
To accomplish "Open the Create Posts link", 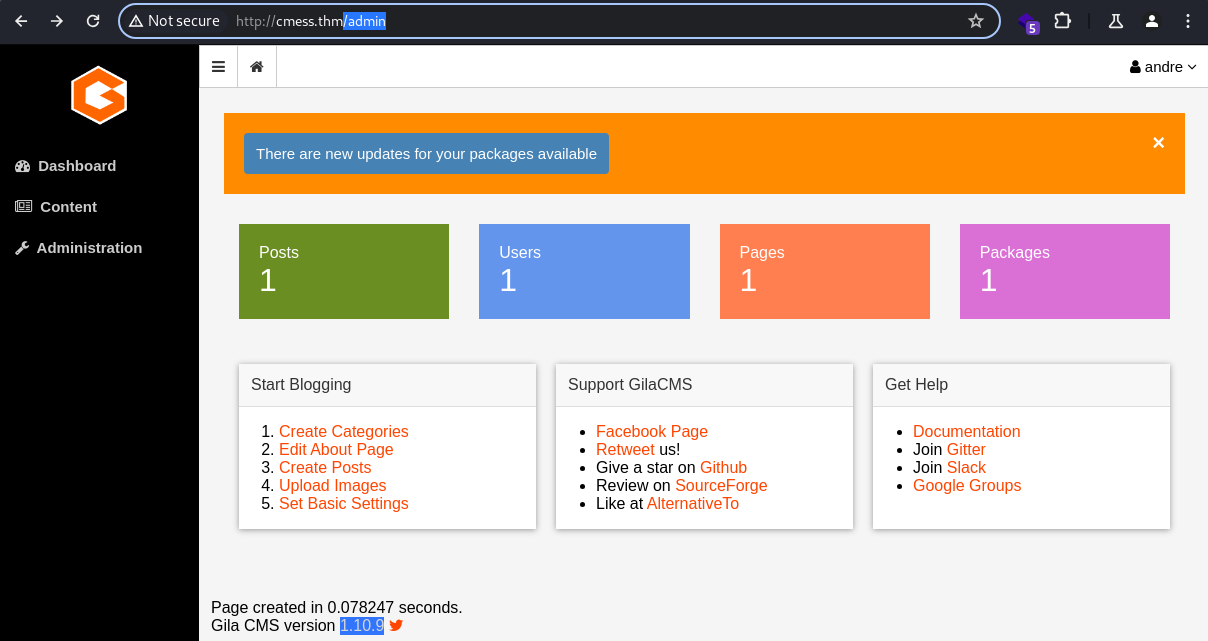I will pyautogui.click(x=325, y=468).
